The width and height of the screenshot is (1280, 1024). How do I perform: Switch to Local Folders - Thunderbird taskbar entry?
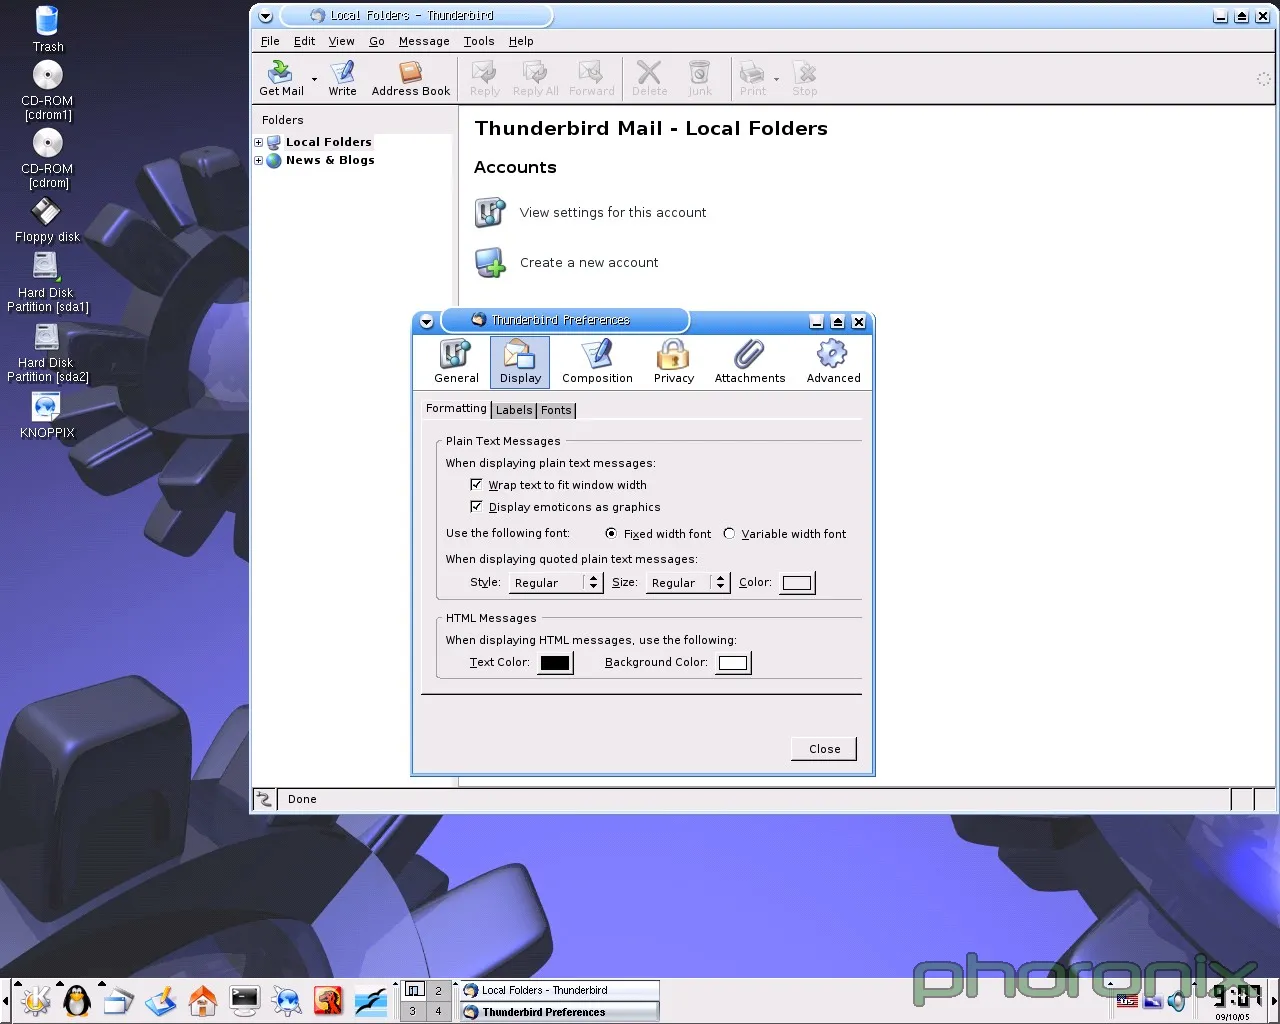[x=559, y=990]
